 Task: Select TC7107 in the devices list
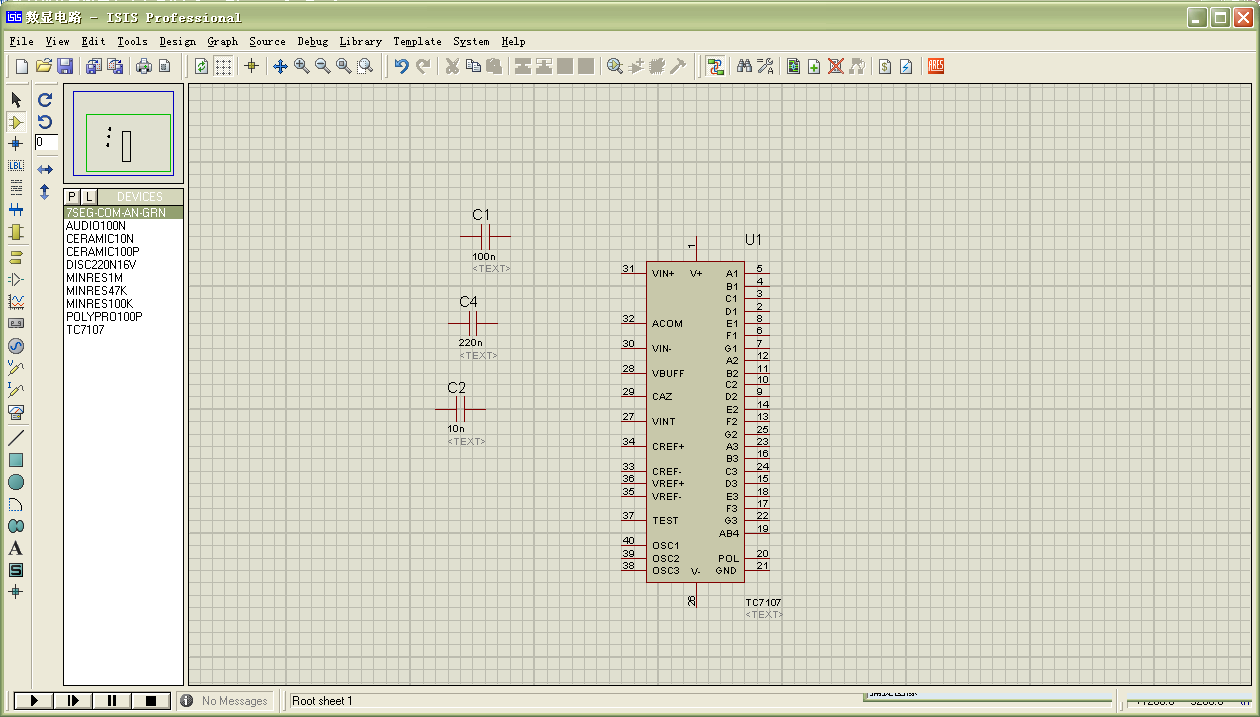pyautogui.click(x=85, y=330)
